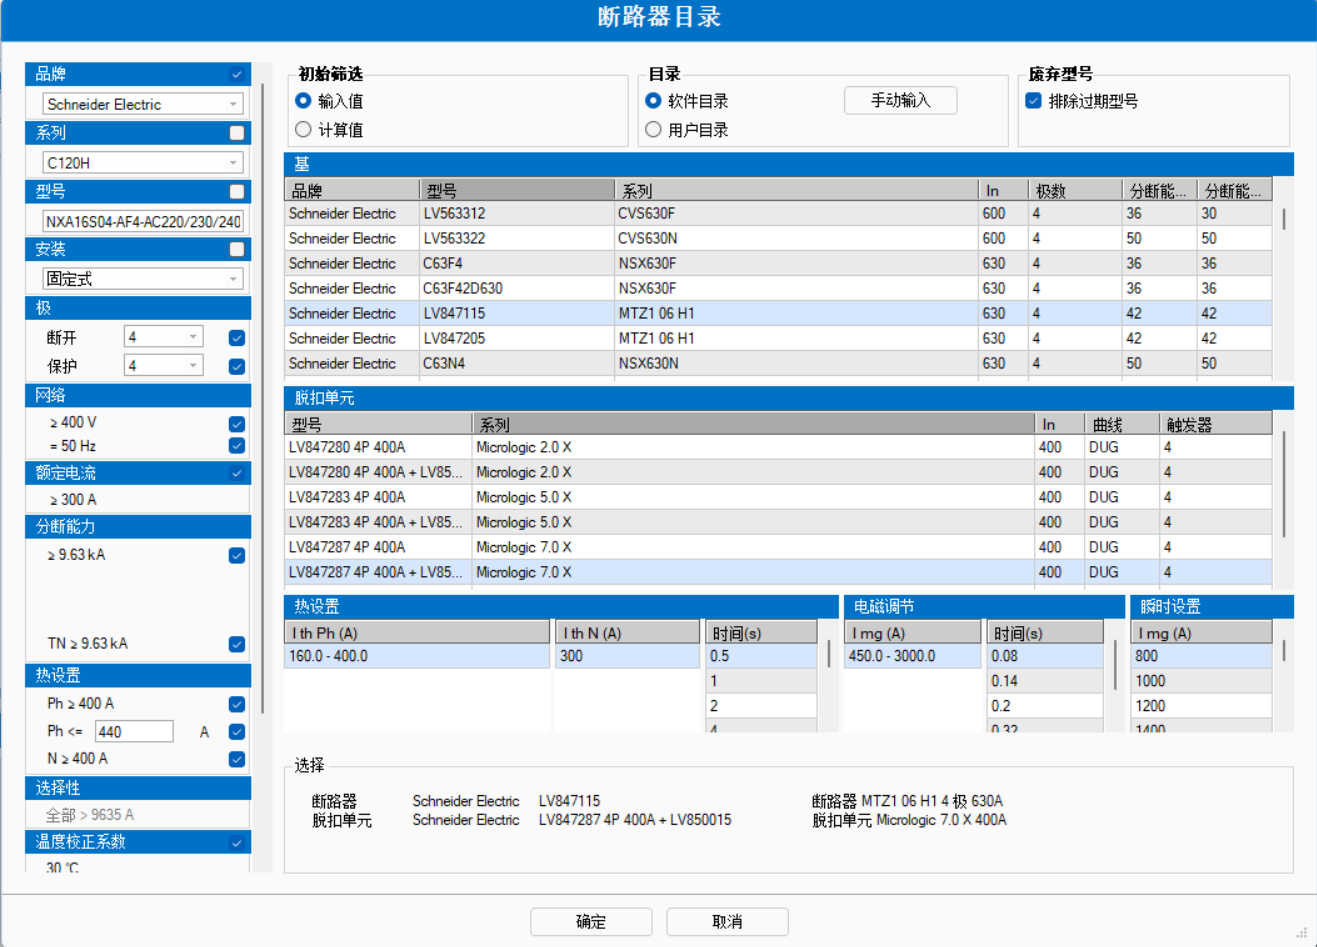Select LV847287 4P 400A + LV85... row
This screenshot has height=947, width=1317.
click(778, 572)
